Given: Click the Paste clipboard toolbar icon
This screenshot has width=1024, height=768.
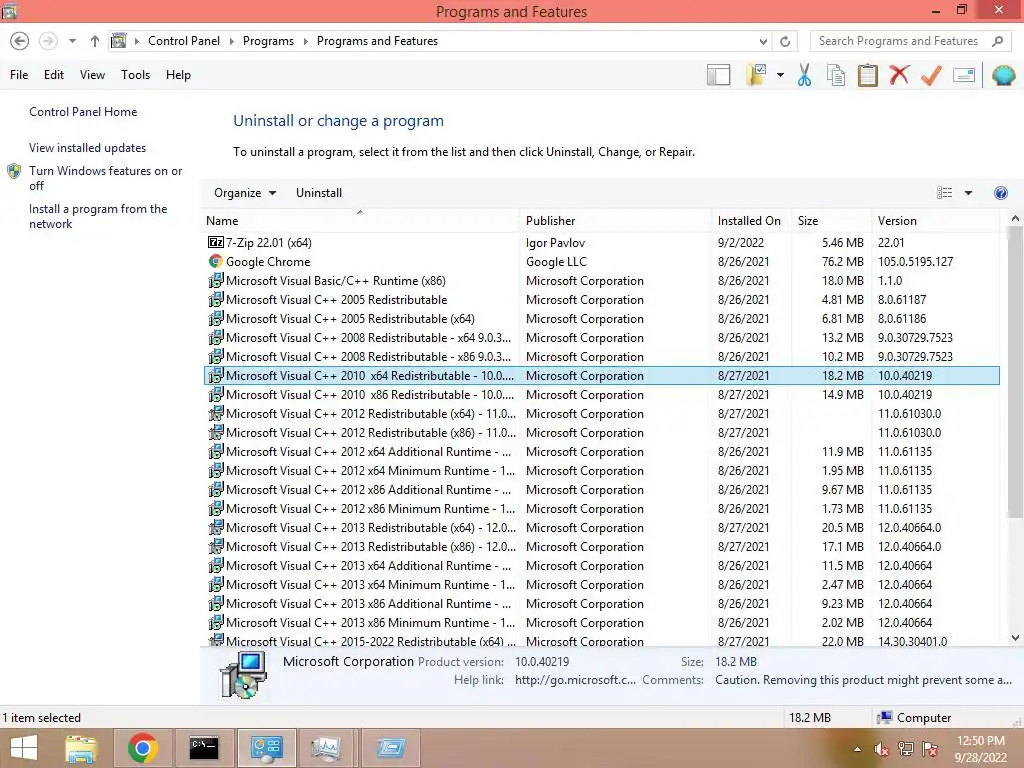Looking at the screenshot, I should 867,75.
